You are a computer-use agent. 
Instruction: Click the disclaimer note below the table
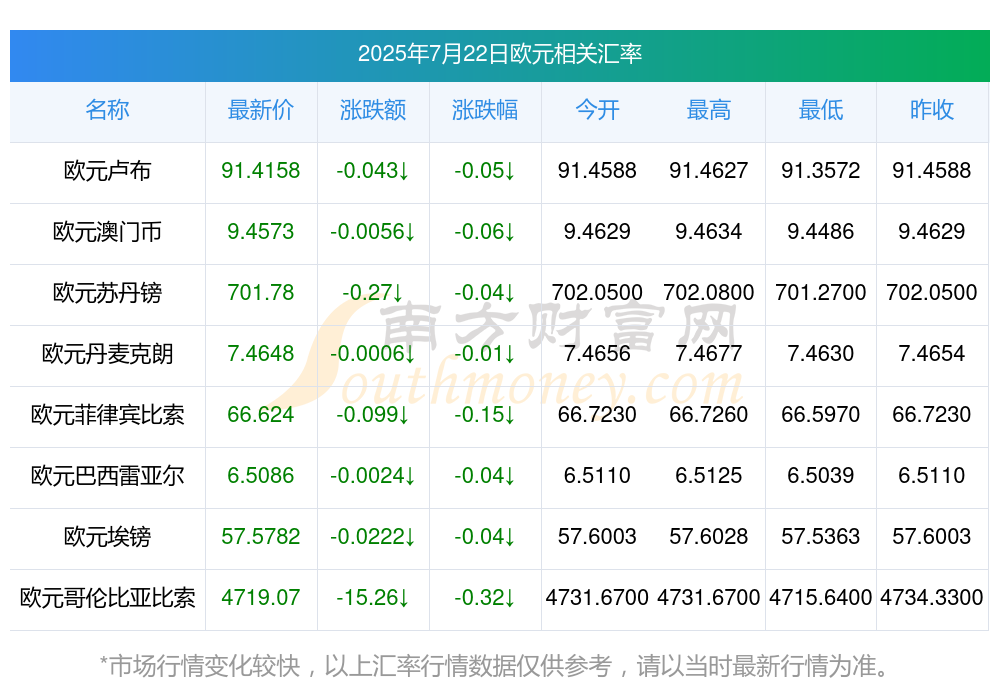point(494,666)
